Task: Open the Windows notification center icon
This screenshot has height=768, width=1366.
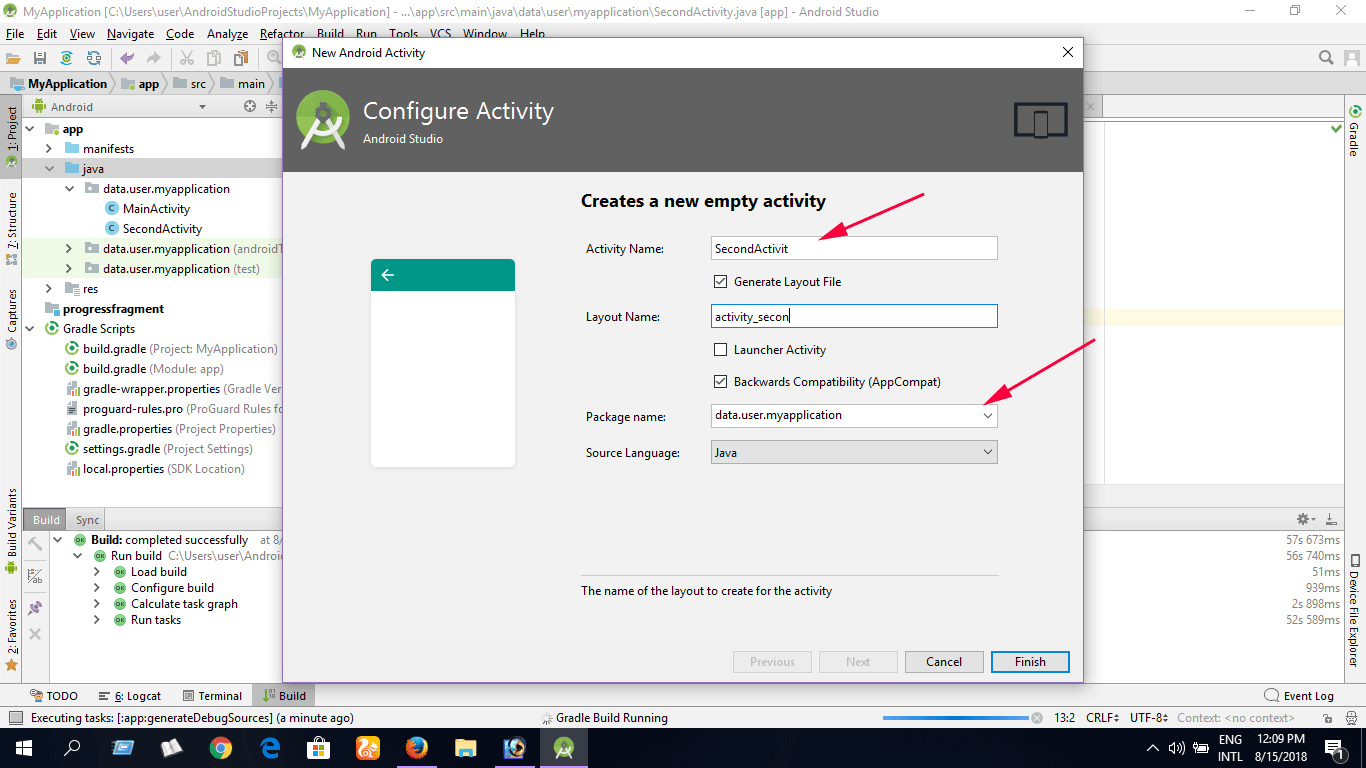Action: pos(1334,748)
